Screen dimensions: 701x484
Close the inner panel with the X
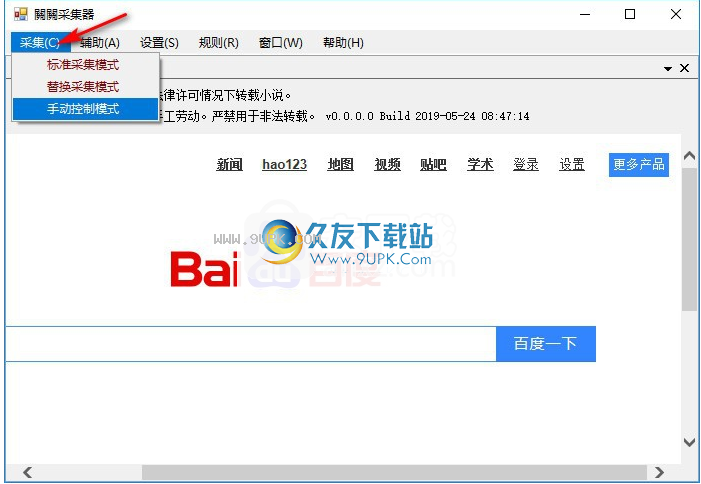(x=684, y=68)
